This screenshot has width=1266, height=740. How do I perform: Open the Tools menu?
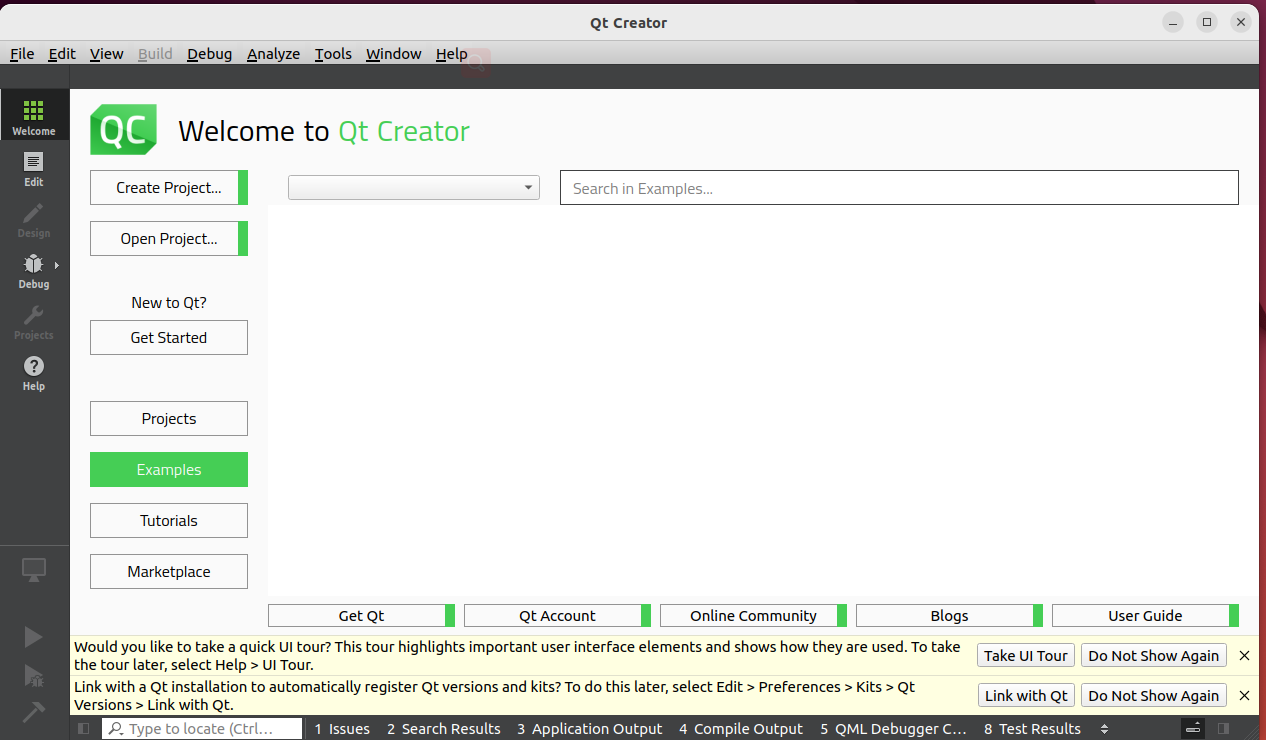[x=333, y=54]
